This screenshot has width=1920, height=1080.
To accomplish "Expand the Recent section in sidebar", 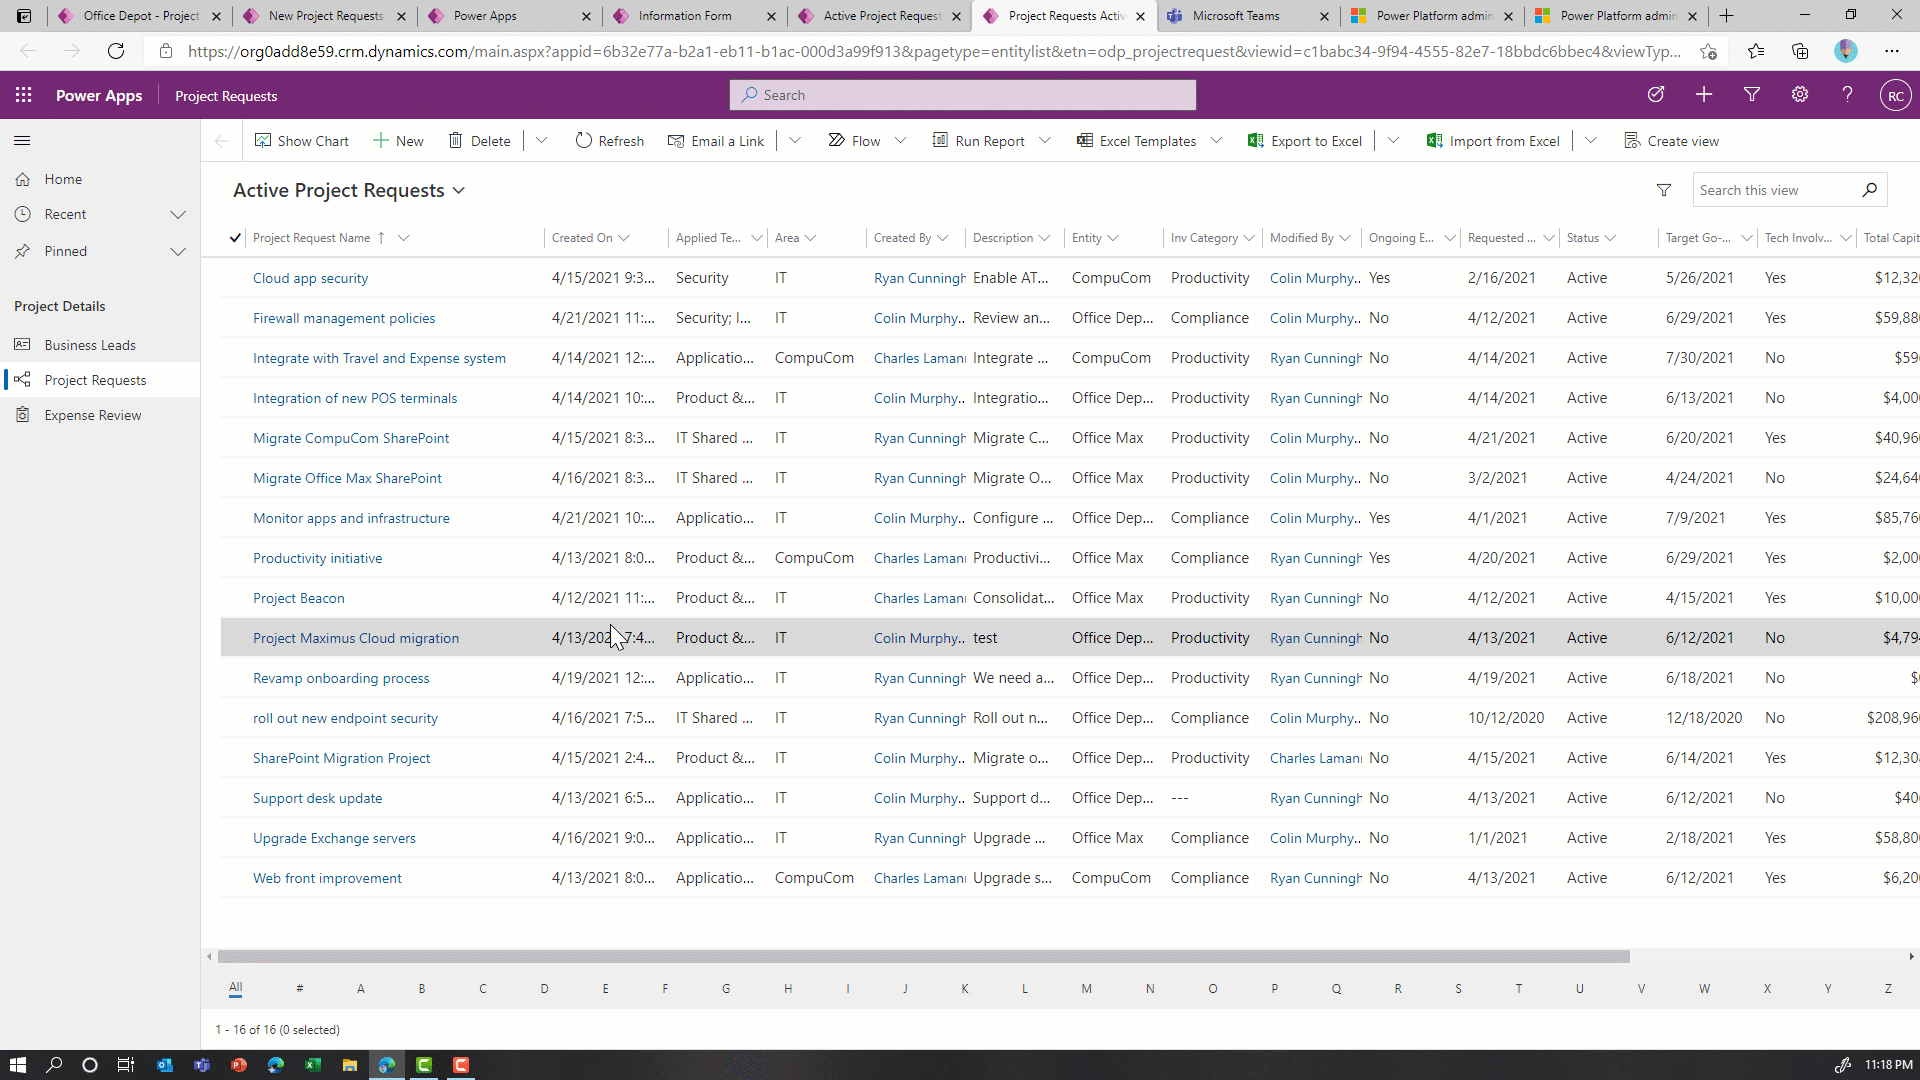I will (x=178, y=214).
